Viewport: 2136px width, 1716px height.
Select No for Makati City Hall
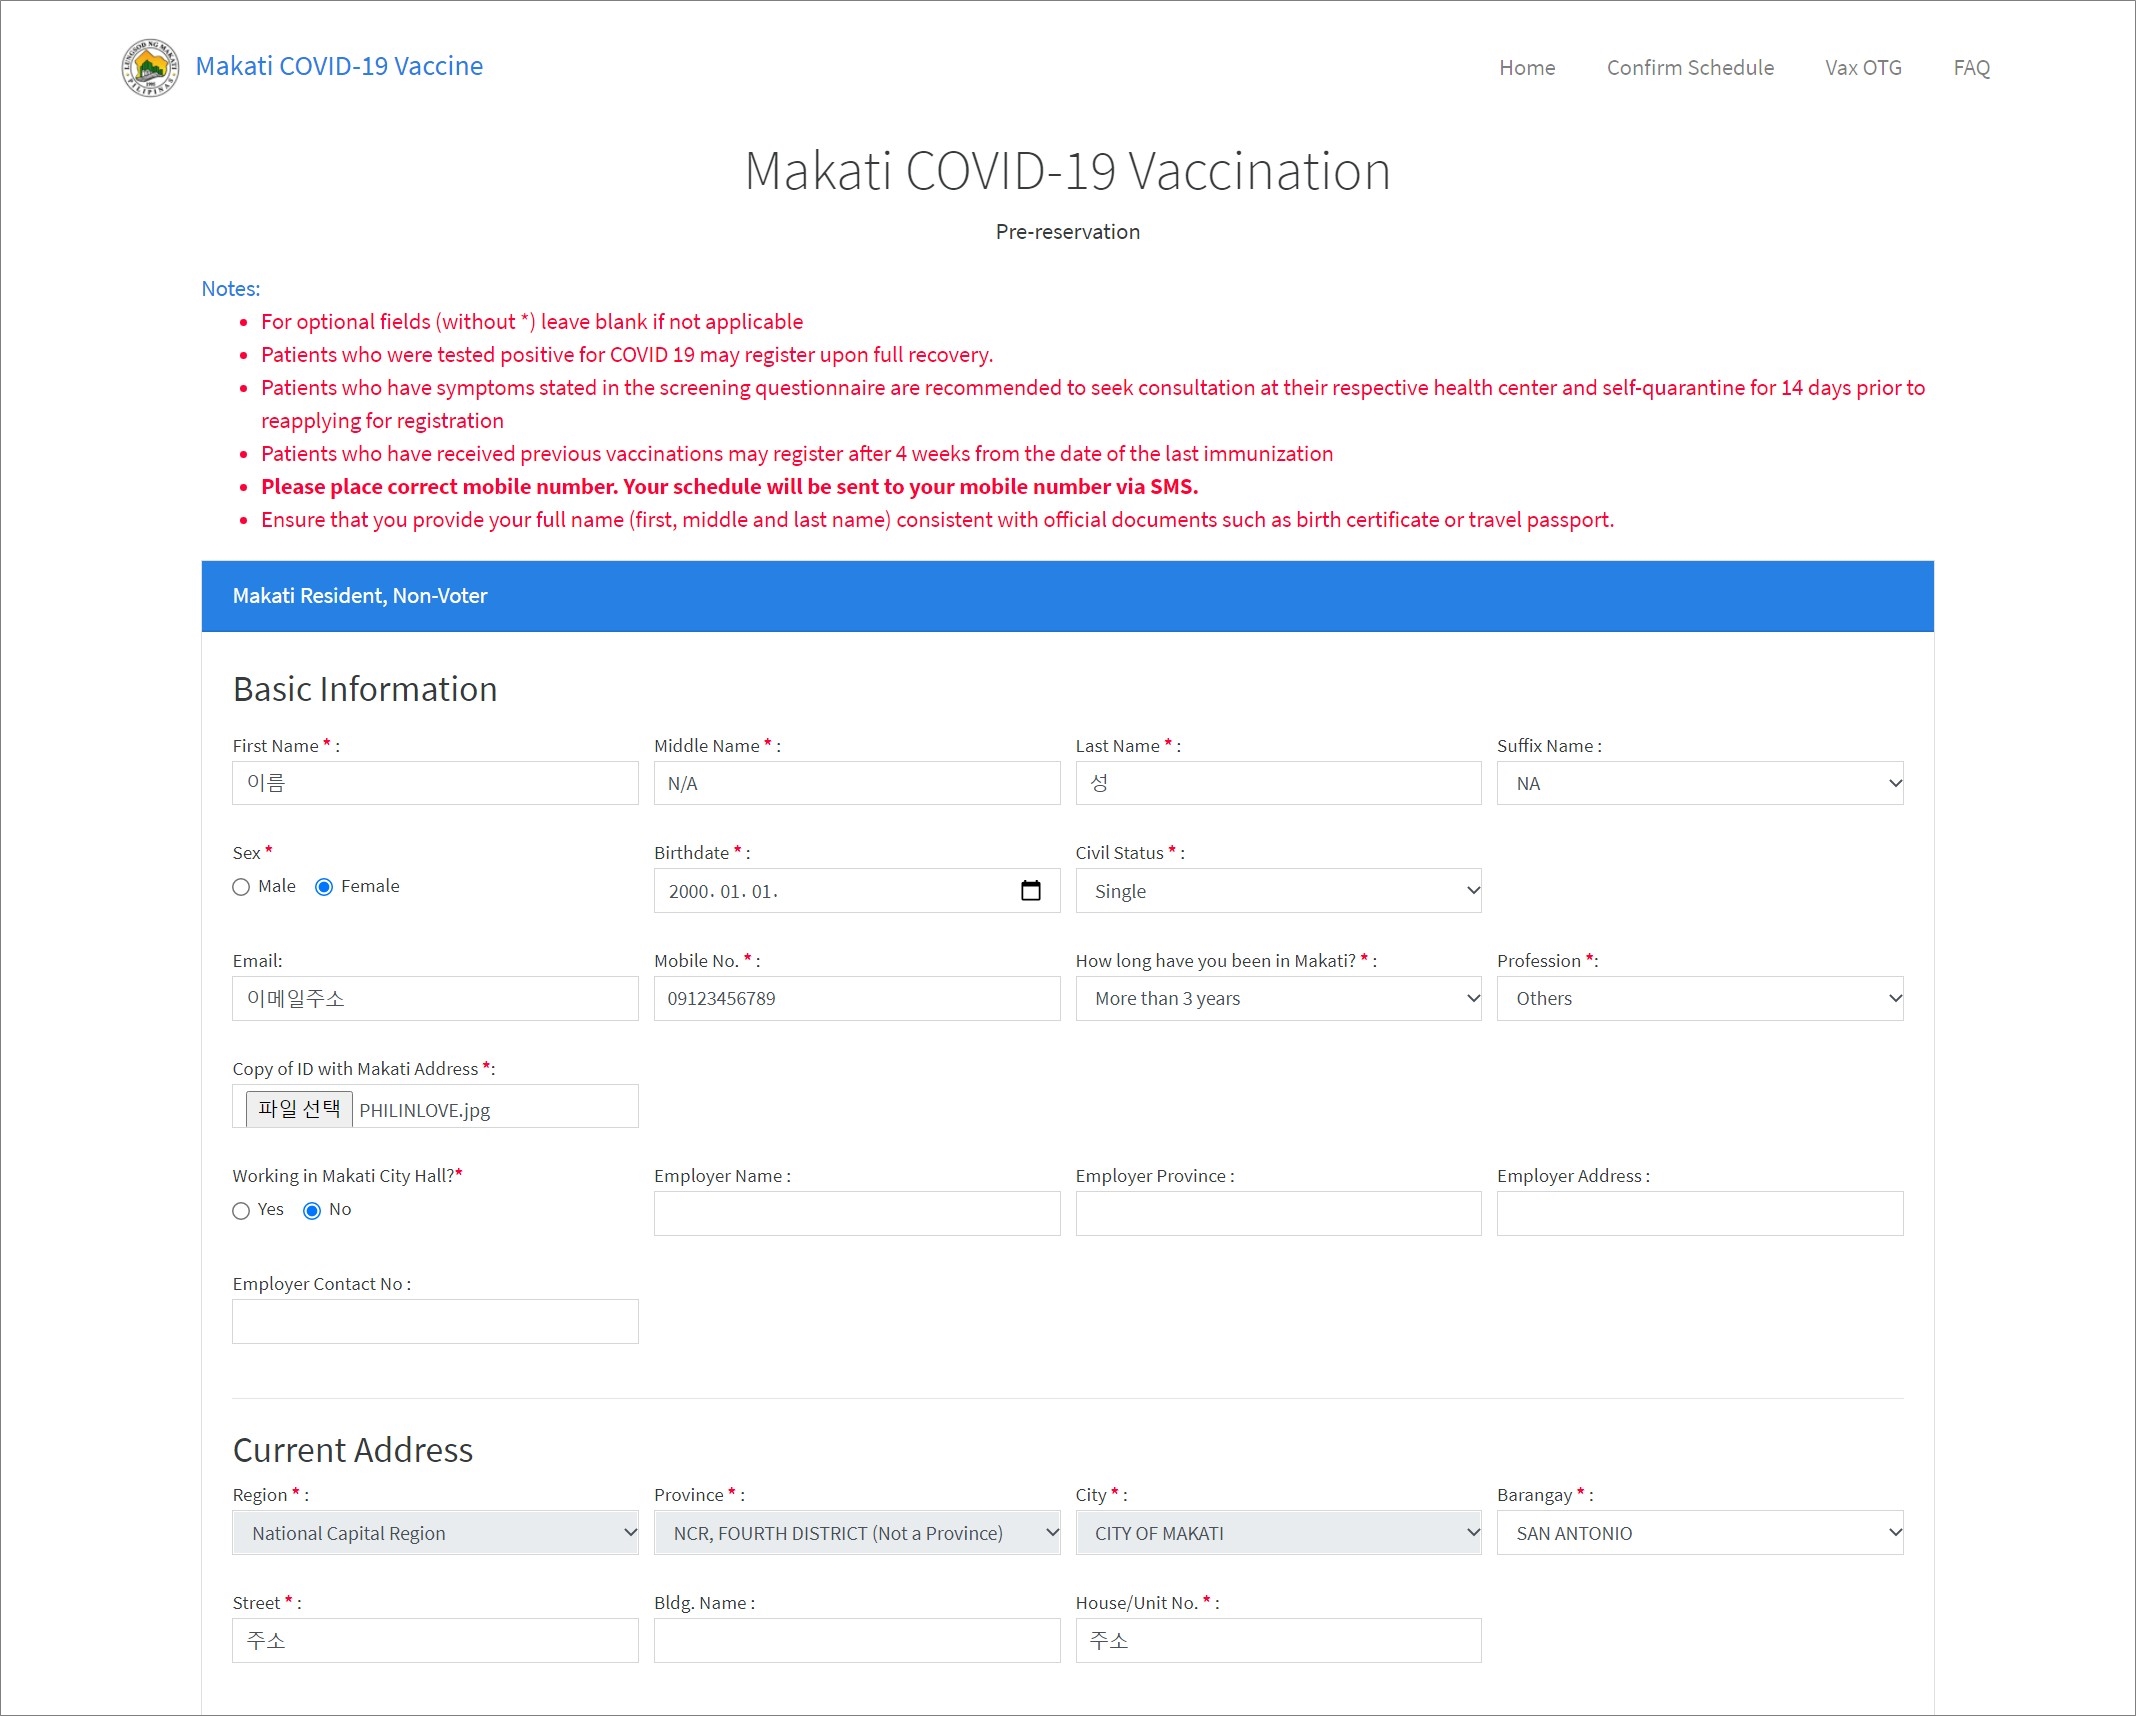click(312, 1211)
